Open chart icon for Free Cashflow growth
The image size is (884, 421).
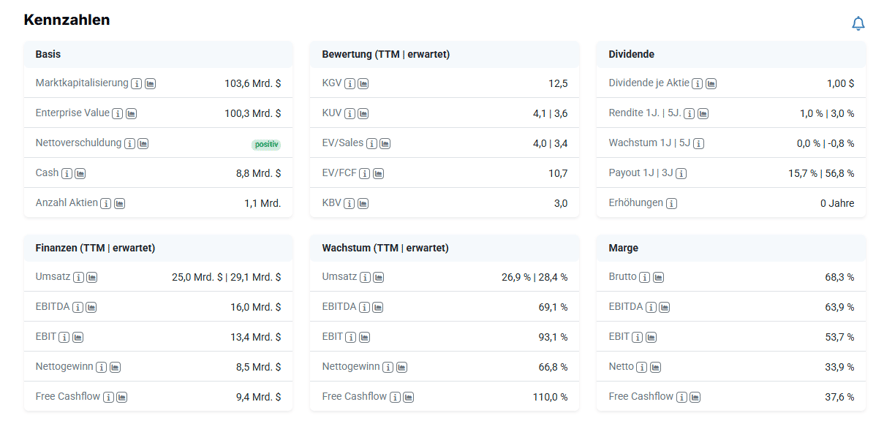(409, 397)
